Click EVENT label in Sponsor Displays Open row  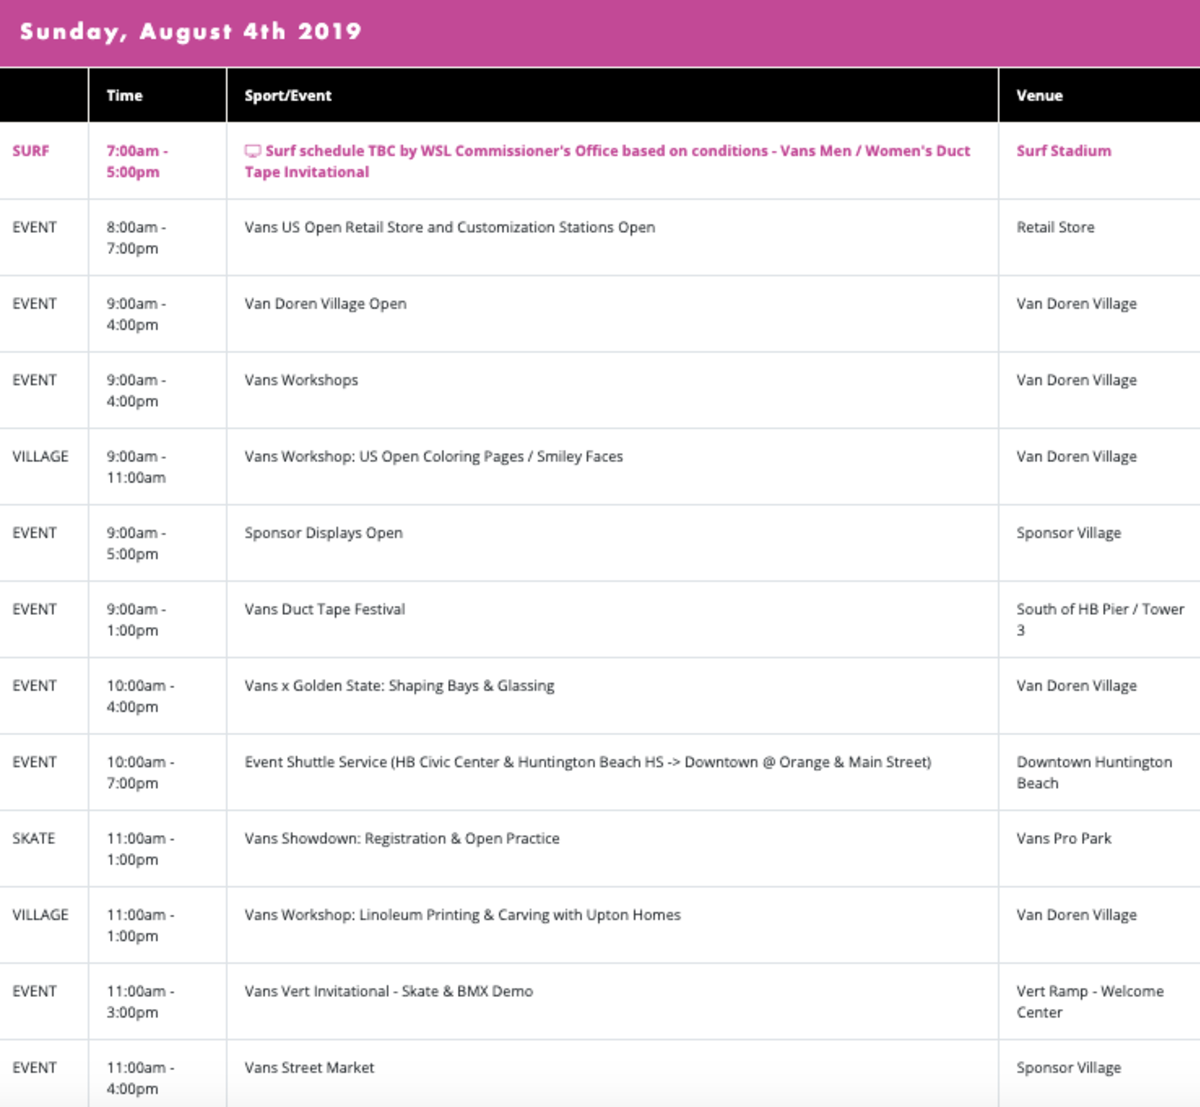(x=35, y=533)
